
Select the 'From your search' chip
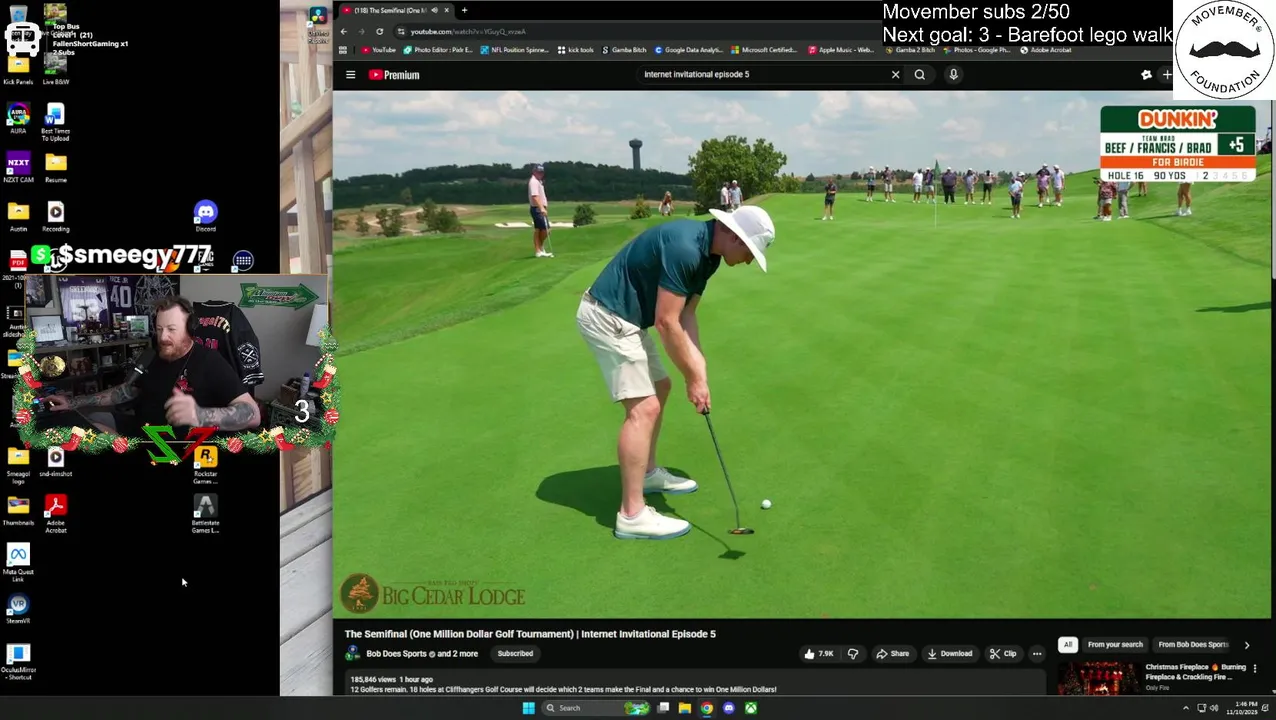1115,645
